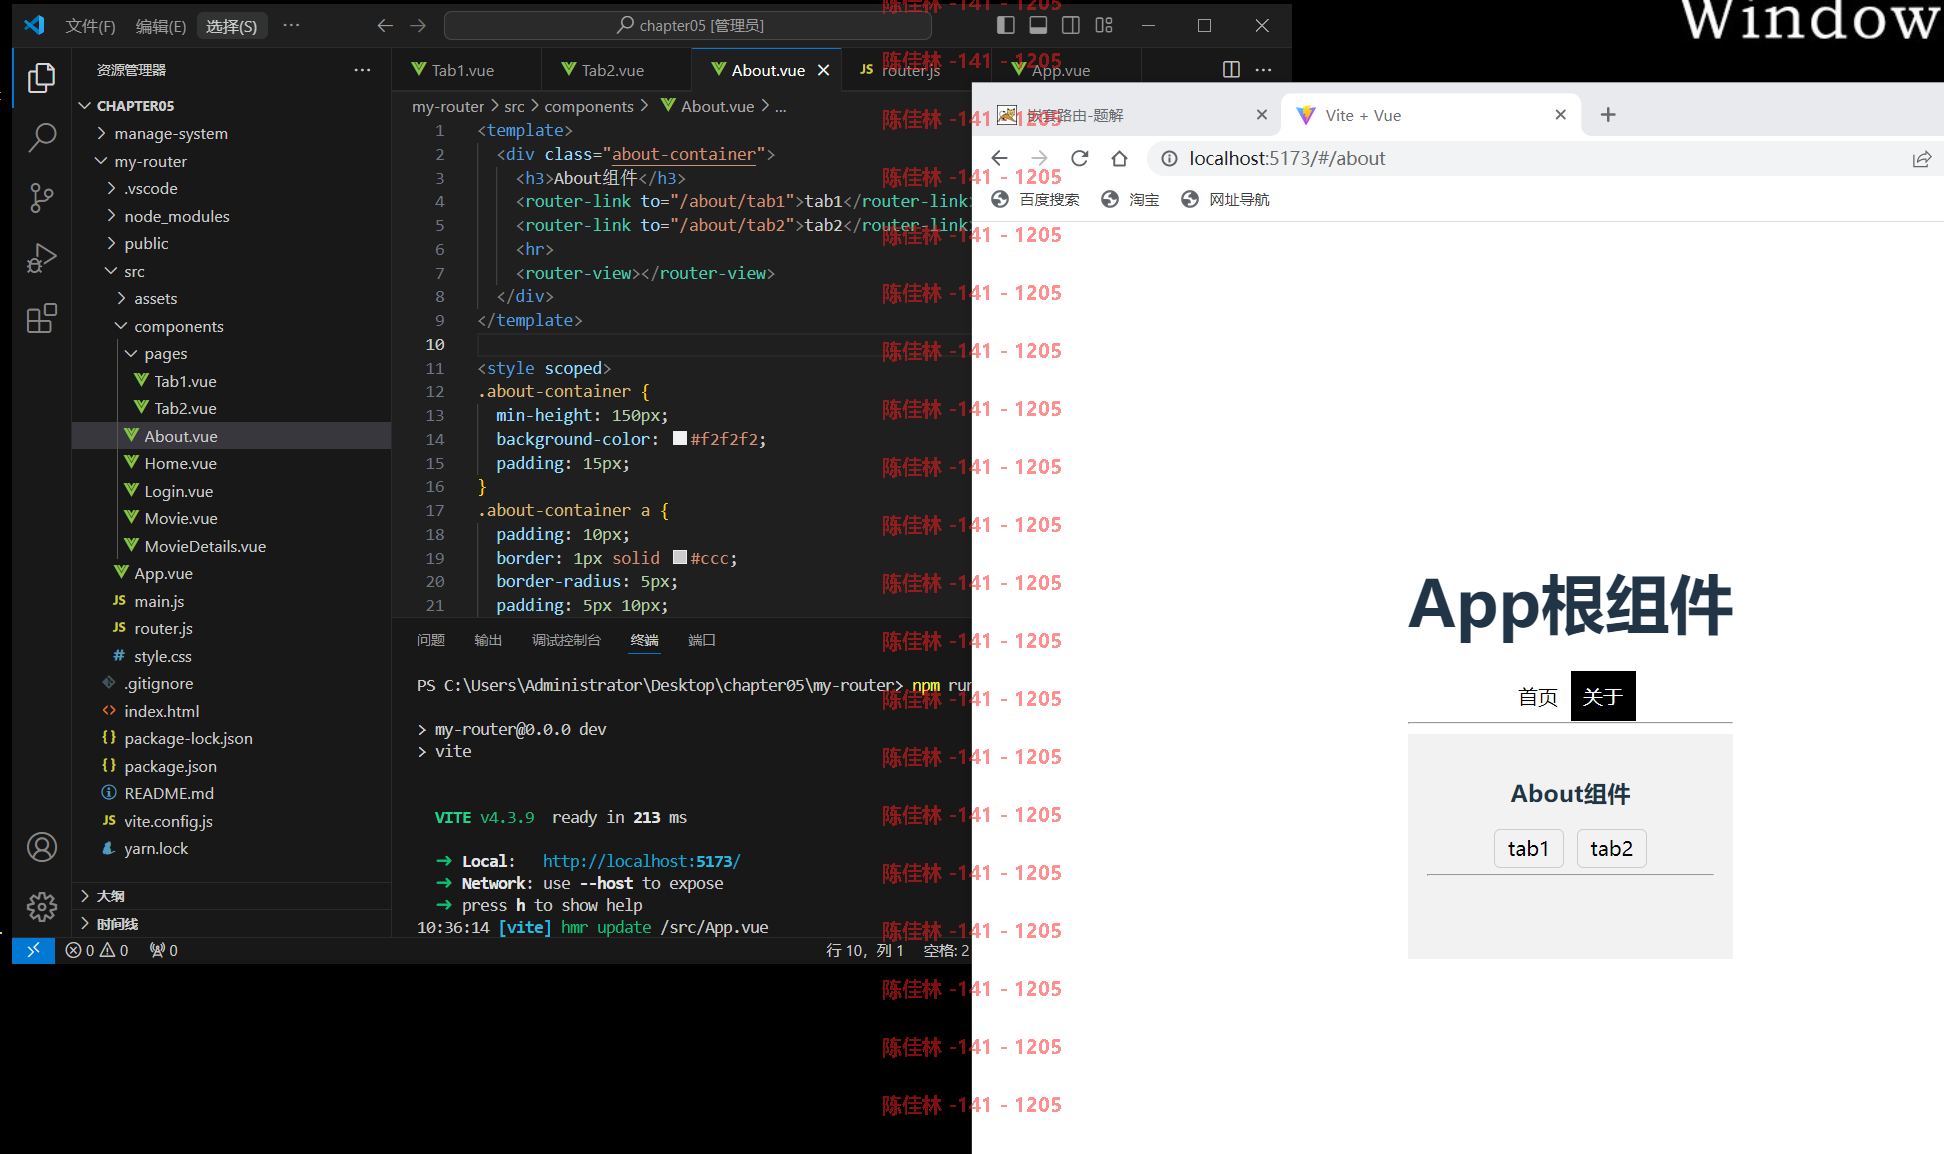Open the customize layout icon
1944x1154 pixels.
[1104, 25]
